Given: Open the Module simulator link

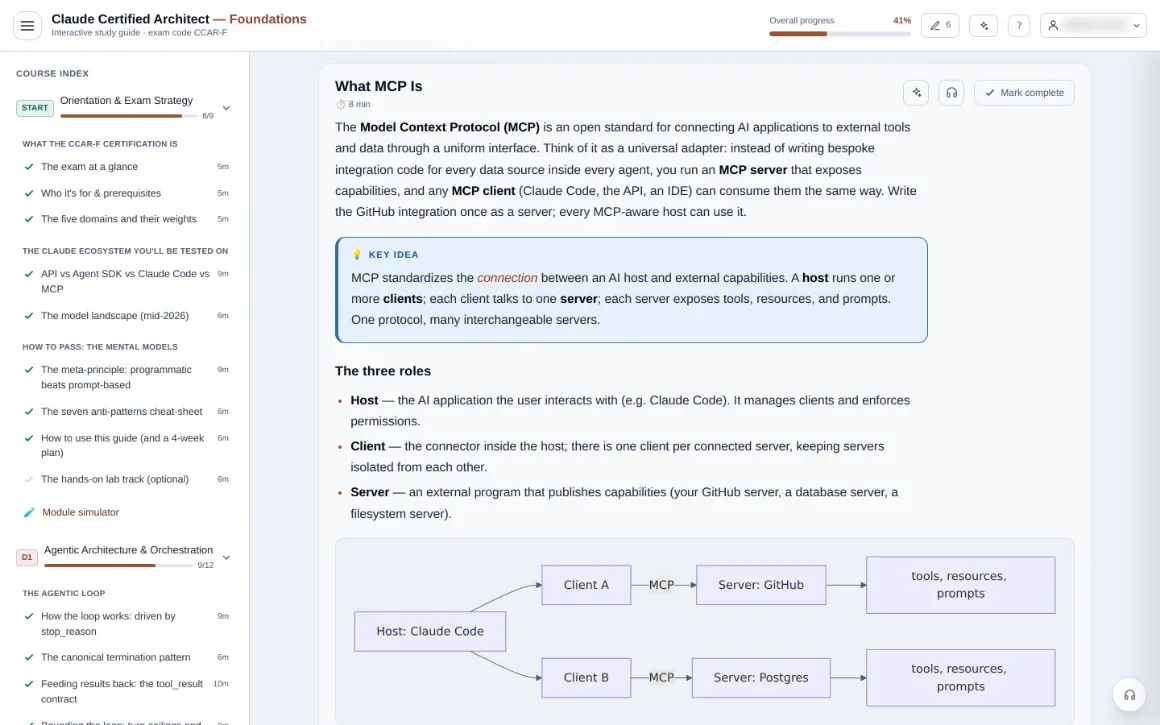Looking at the screenshot, I should tap(80, 512).
